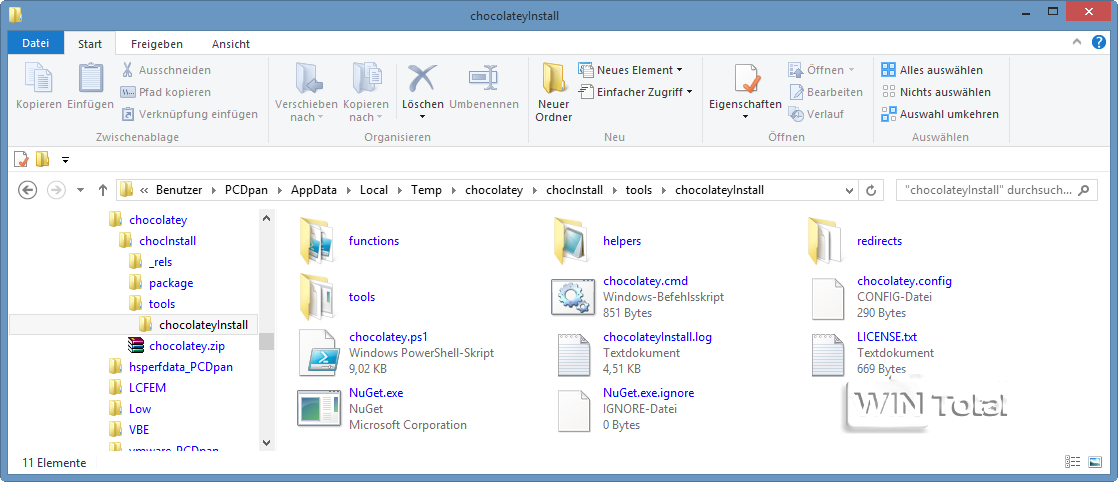The height and width of the screenshot is (482, 1118).
Task: Open Help with the question mark icon
Action: pyautogui.click(x=1099, y=42)
